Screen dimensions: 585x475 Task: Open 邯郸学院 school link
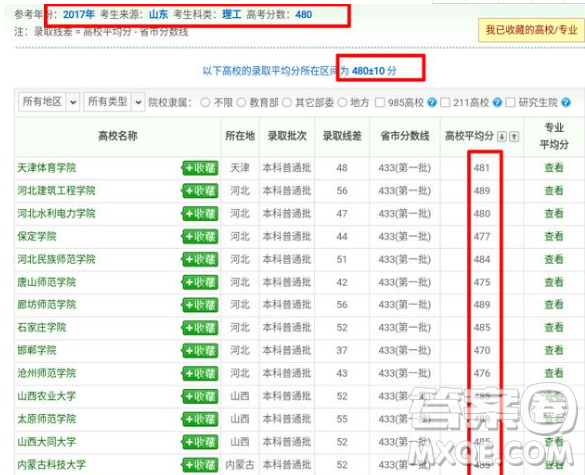tap(37, 350)
